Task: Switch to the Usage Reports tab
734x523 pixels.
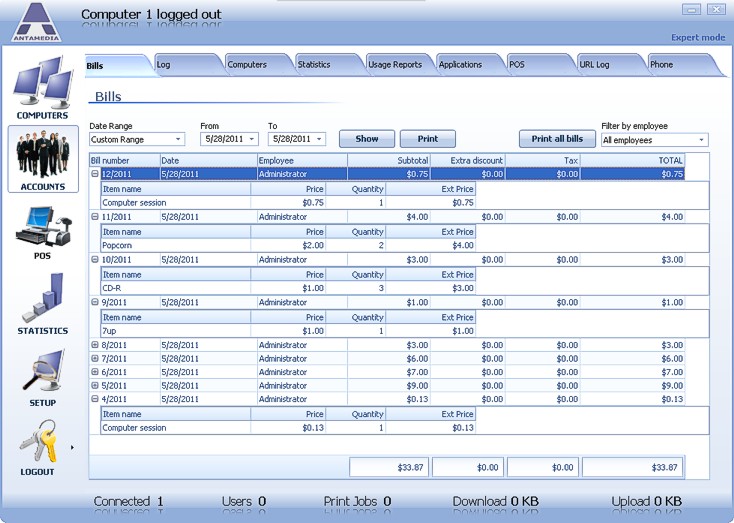Action: tap(398, 65)
